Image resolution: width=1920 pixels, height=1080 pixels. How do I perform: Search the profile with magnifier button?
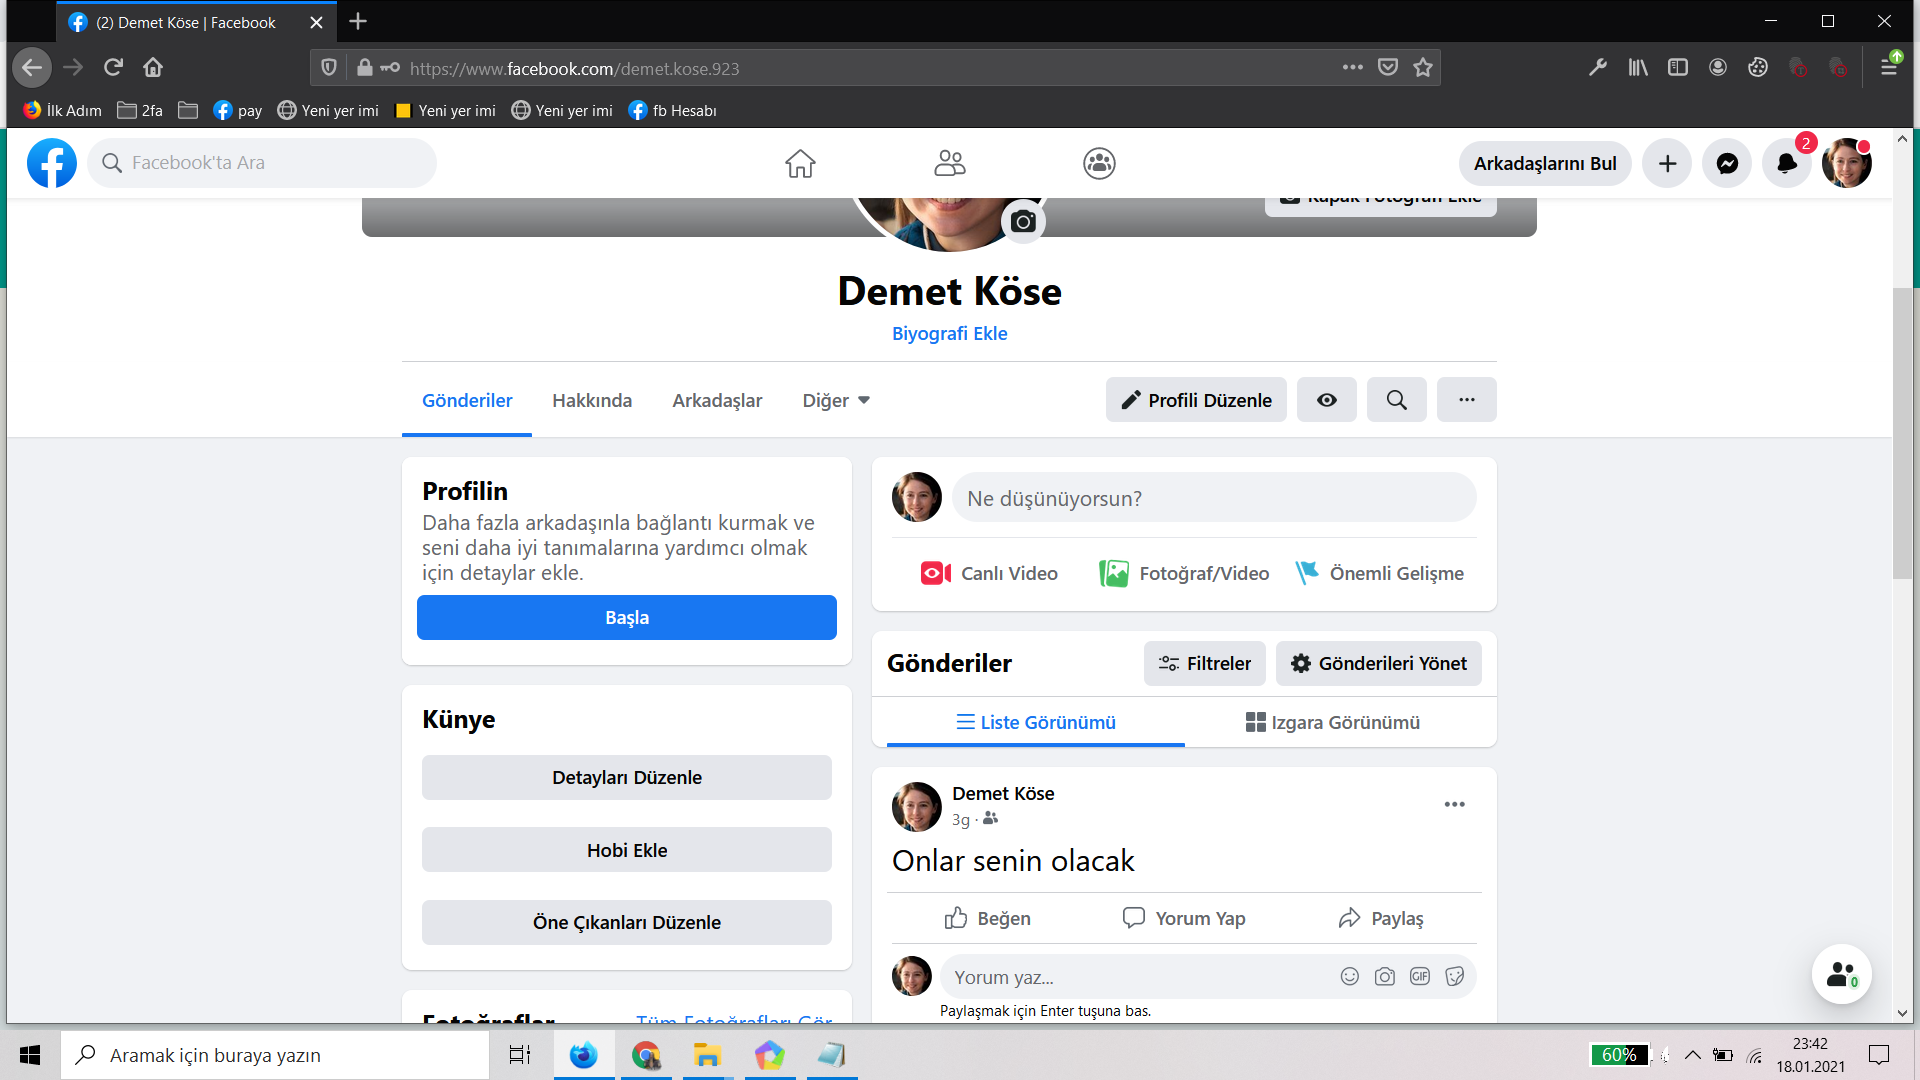click(x=1397, y=400)
